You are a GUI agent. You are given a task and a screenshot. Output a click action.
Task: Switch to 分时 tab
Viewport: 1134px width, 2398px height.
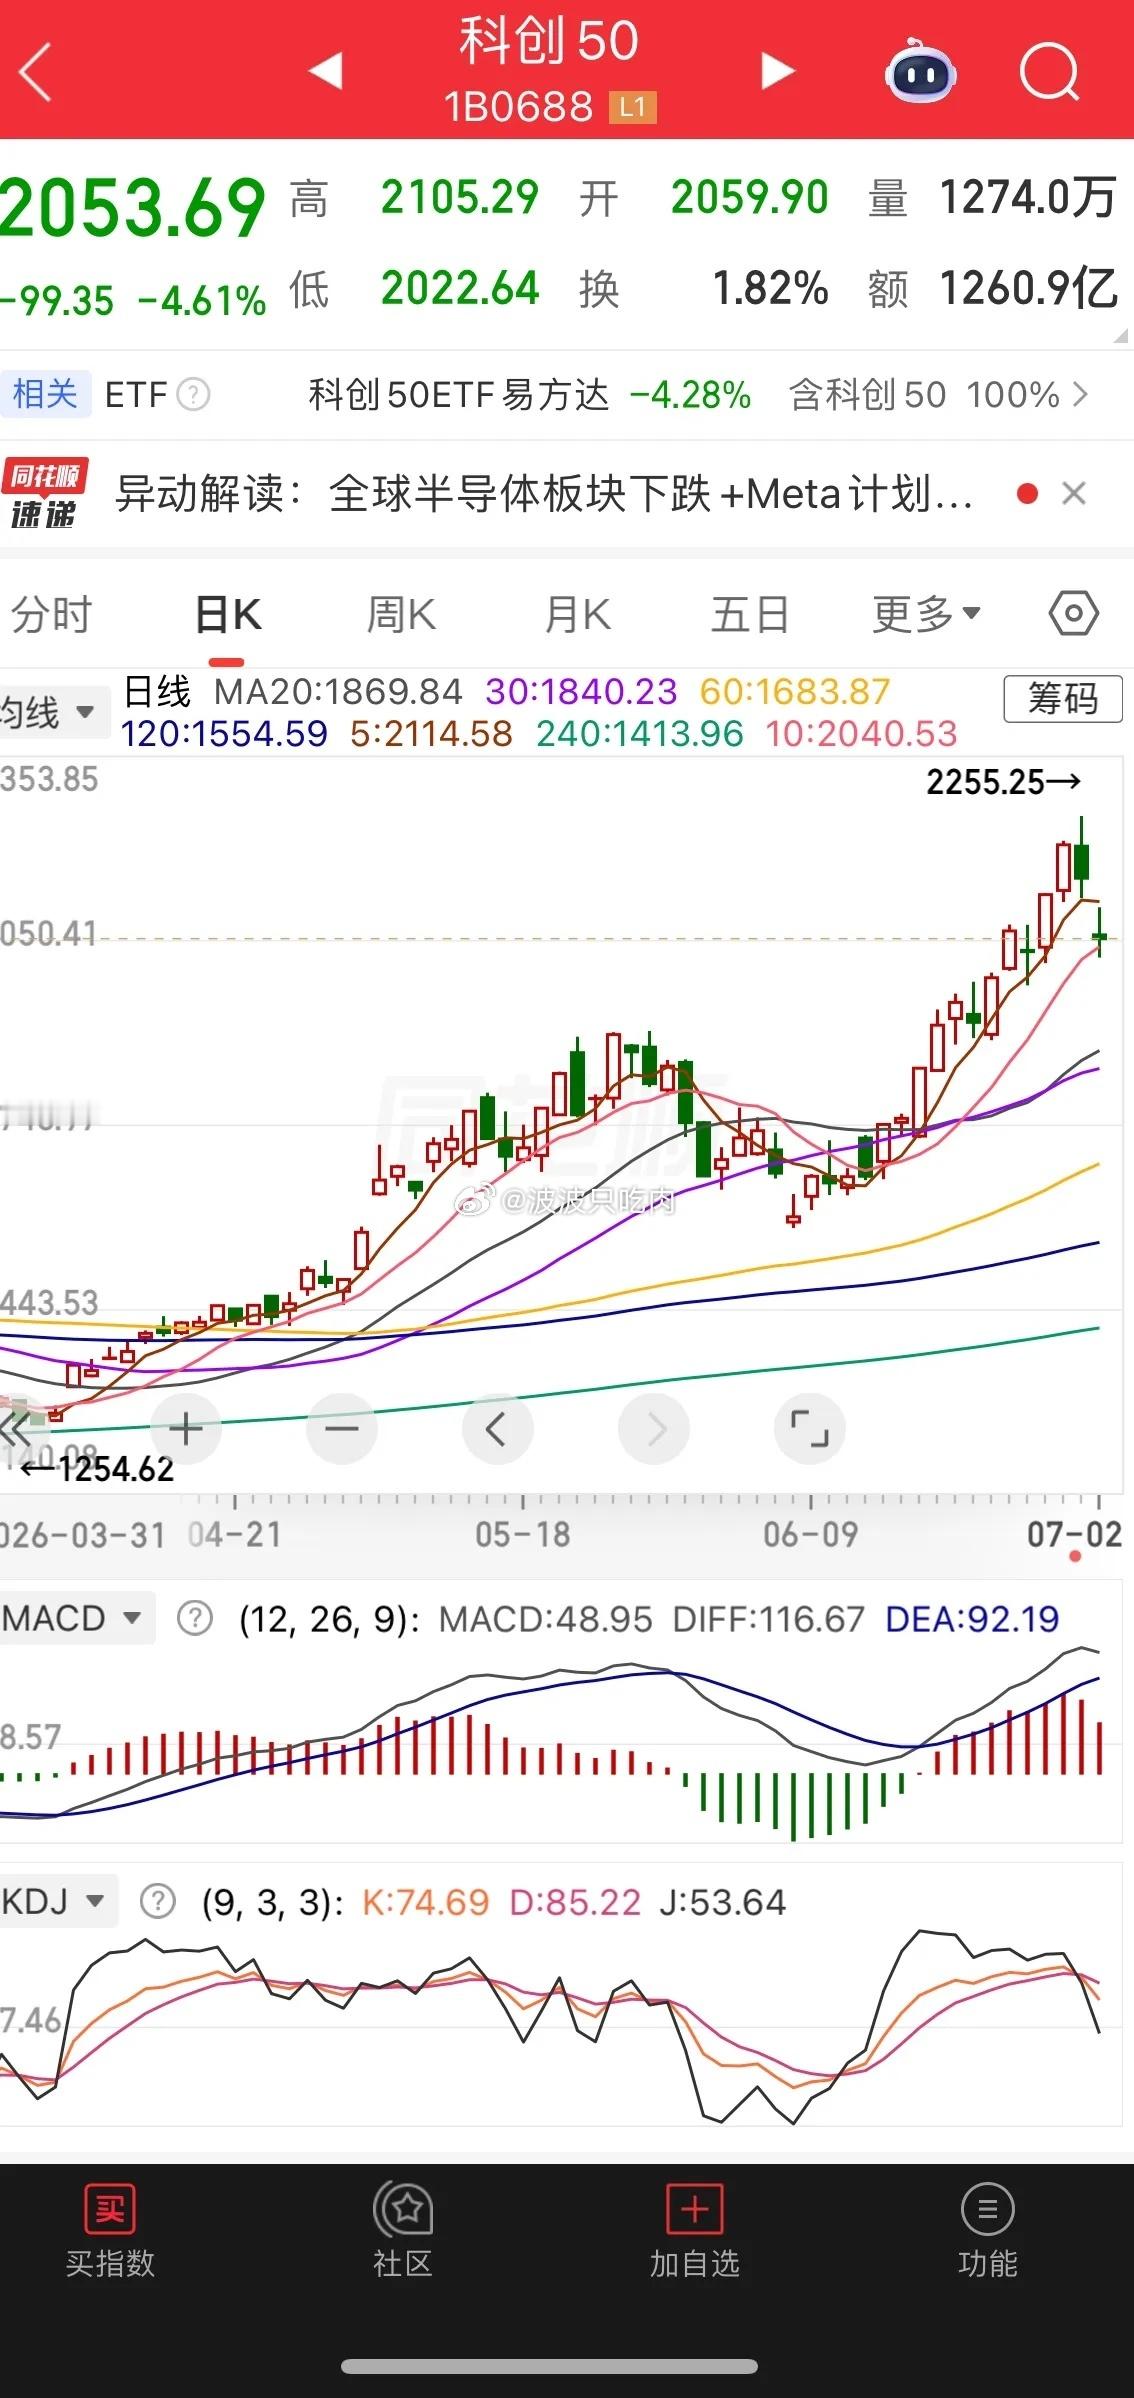point(51,614)
